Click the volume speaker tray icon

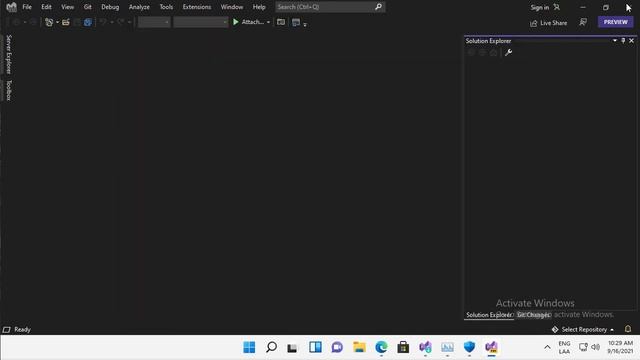tap(596, 347)
